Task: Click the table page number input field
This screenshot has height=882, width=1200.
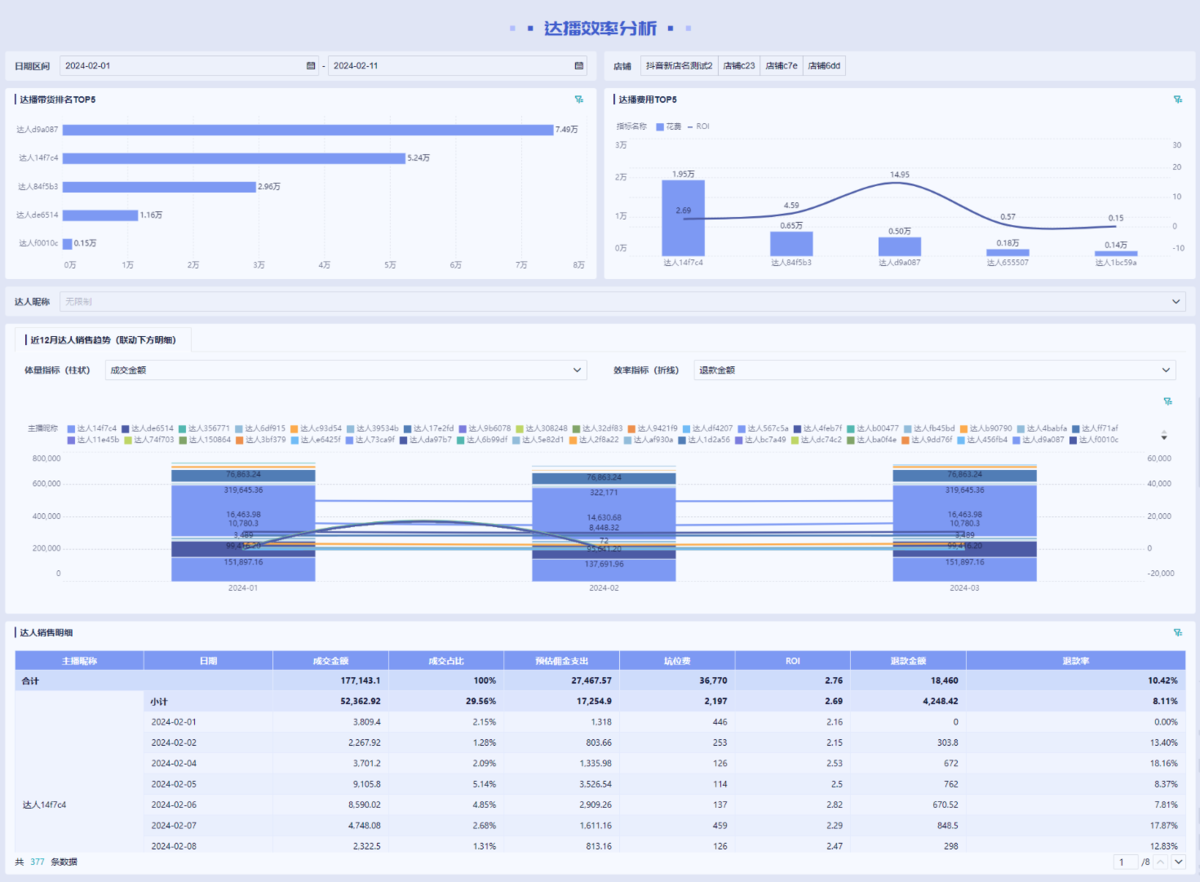Action: (1124, 861)
